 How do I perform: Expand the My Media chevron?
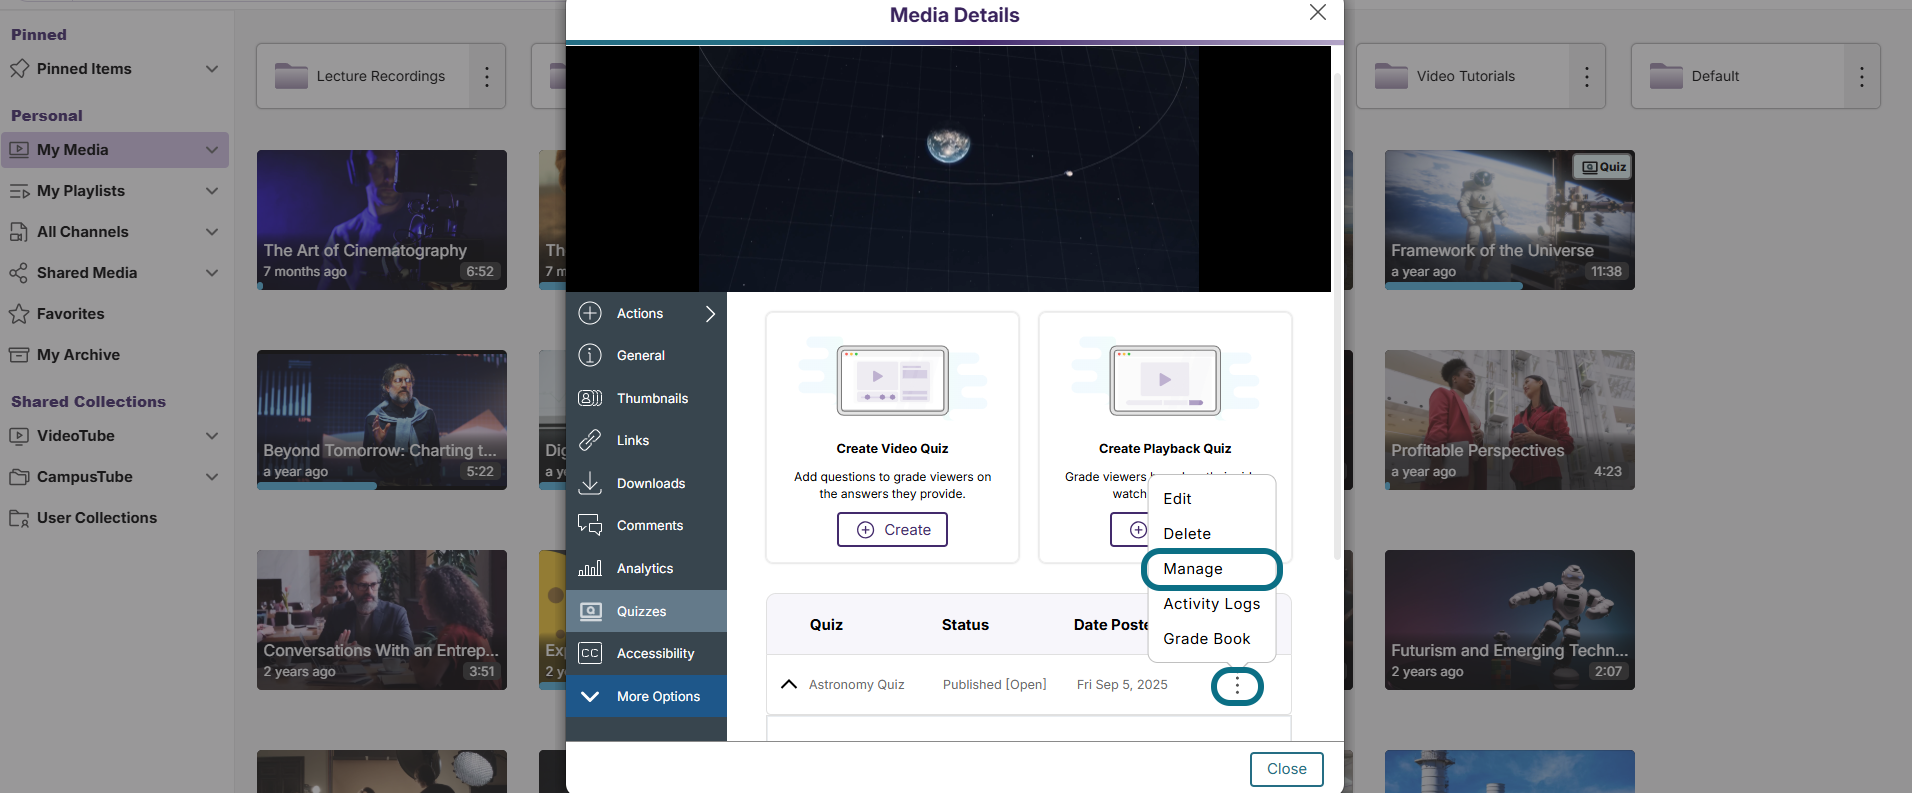coord(212,150)
